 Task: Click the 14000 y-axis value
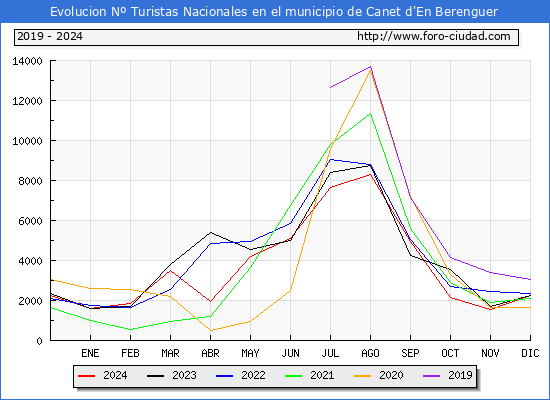[x=27, y=61]
